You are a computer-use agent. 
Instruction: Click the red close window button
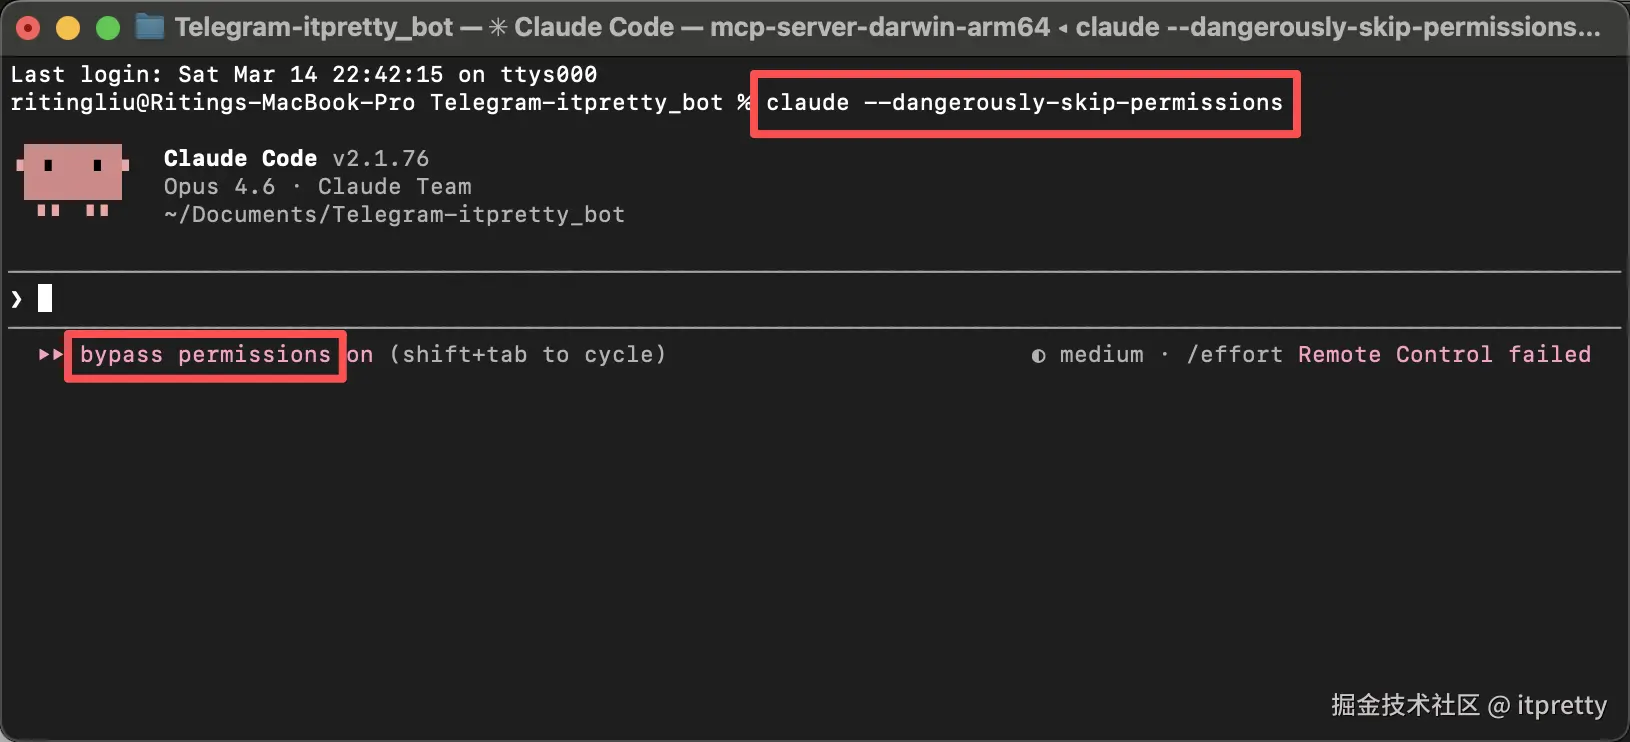pos(29,27)
